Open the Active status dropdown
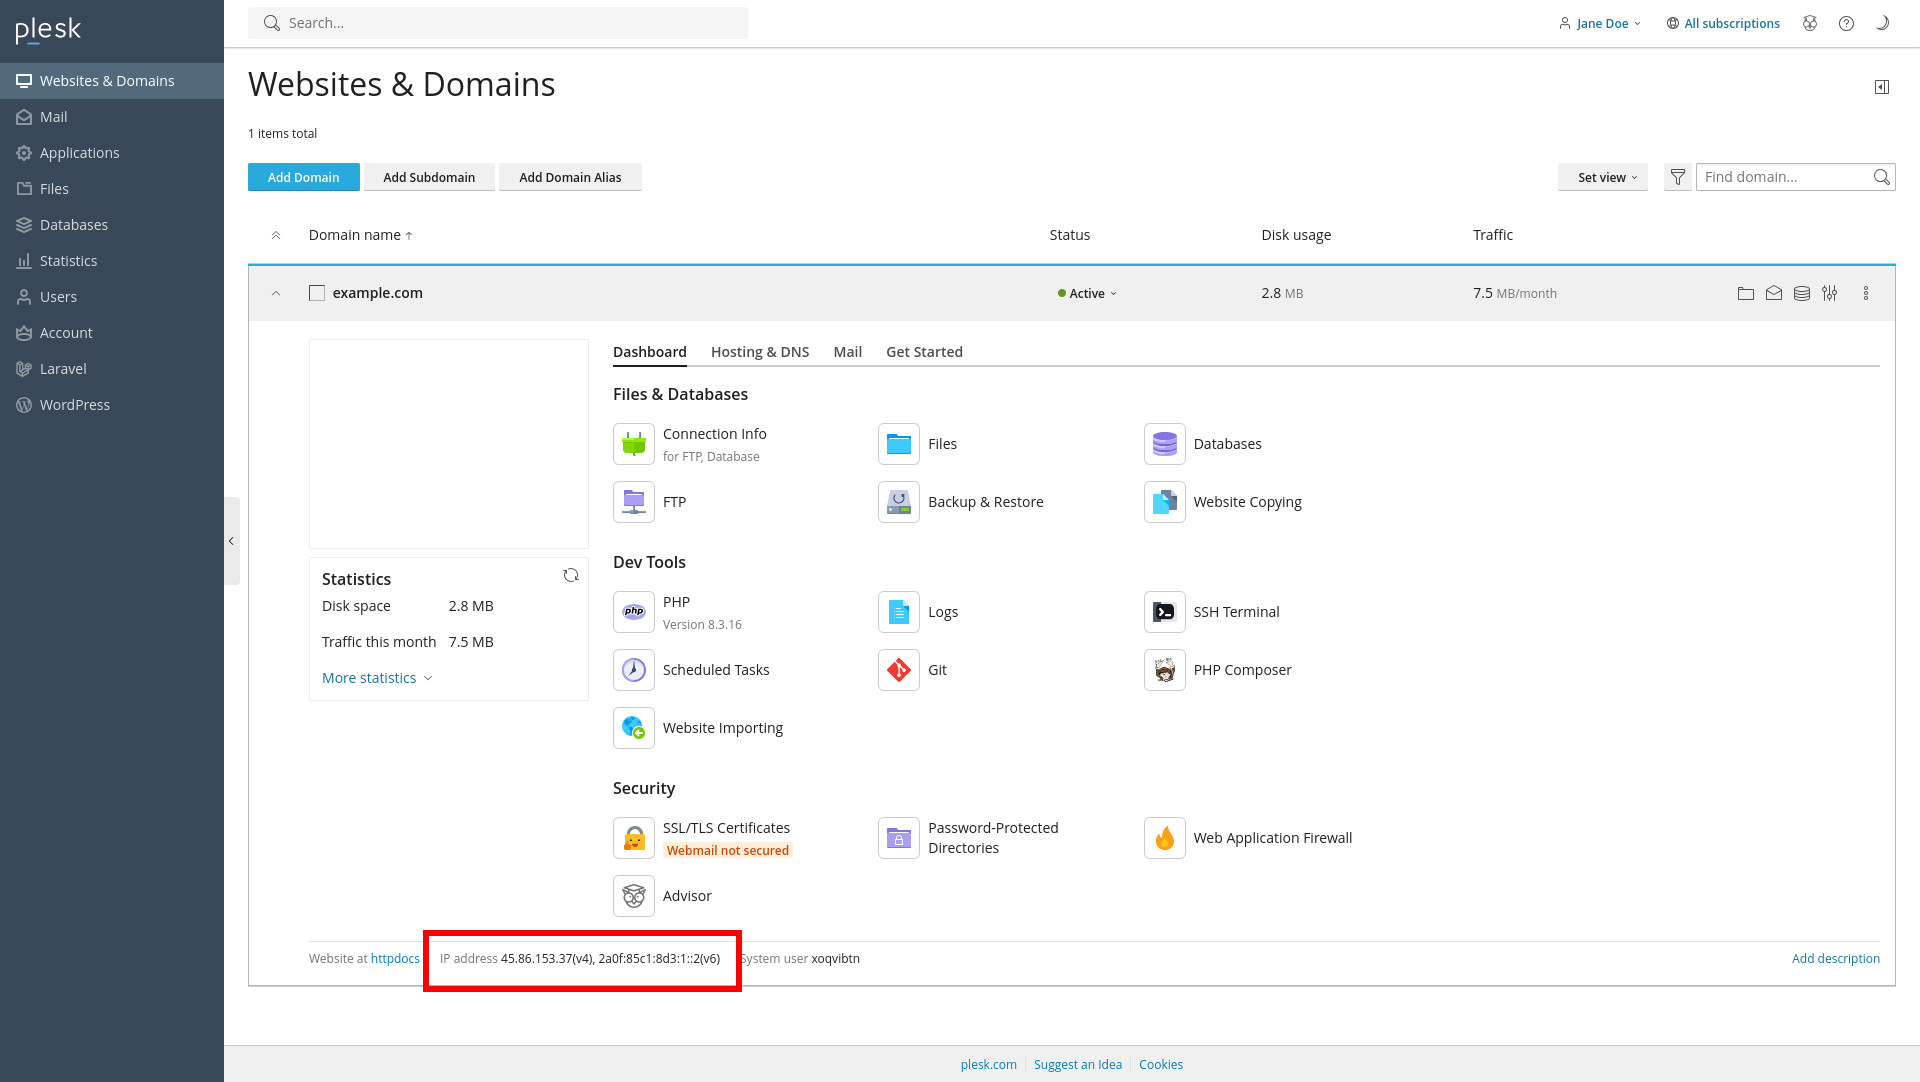 (1087, 293)
